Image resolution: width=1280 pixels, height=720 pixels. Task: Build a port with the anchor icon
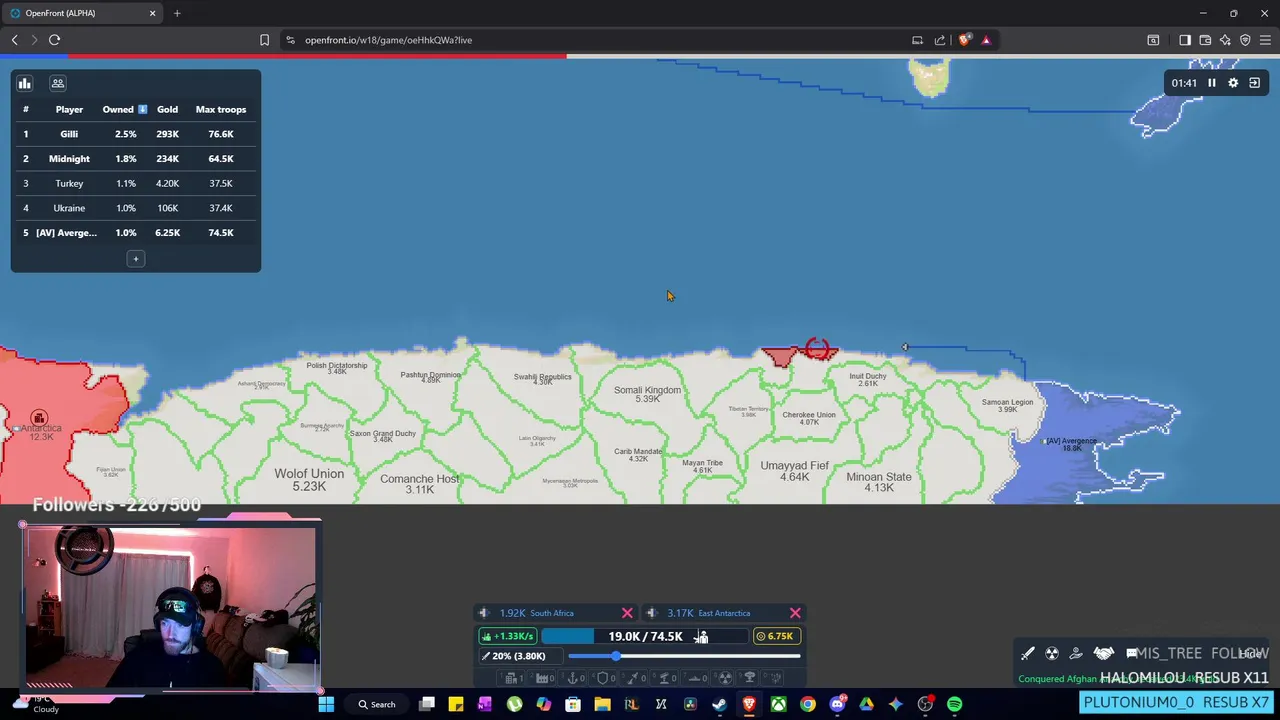pyautogui.click(x=573, y=678)
